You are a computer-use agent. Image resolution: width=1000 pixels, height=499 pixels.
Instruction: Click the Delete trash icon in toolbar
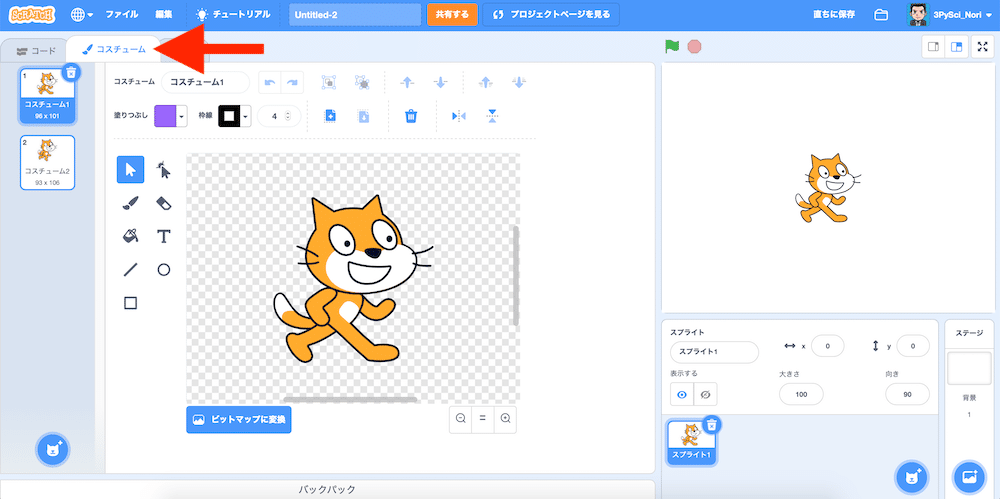pos(411,116)
